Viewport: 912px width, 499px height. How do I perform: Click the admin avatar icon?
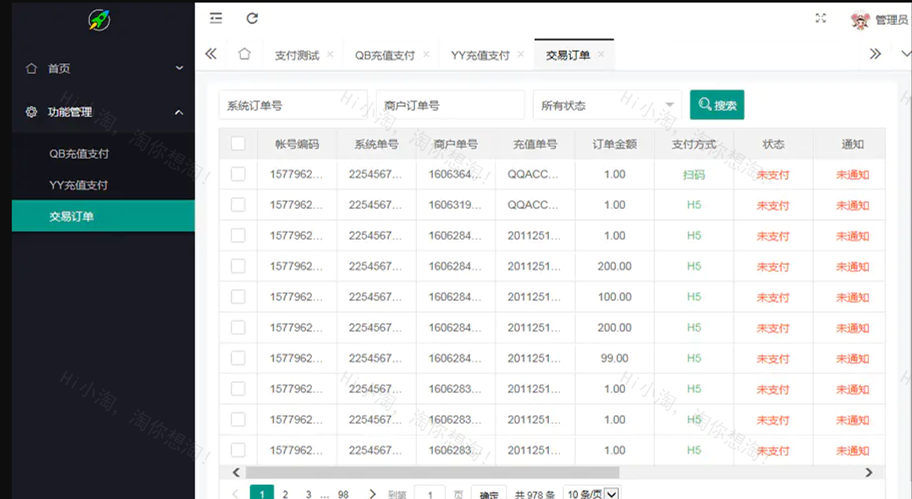click(859, 19)
